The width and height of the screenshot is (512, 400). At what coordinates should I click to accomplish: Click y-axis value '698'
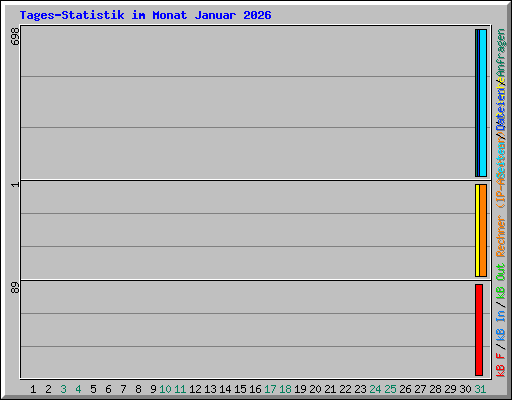point(15,36)
